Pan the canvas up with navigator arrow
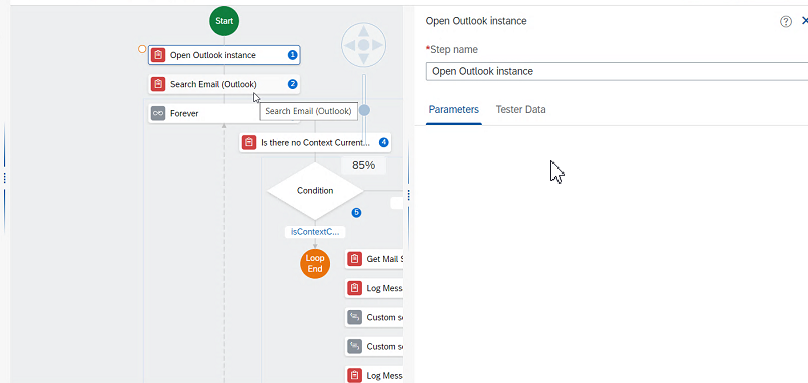This screenshot has width=808, height=383. point(363,30)
